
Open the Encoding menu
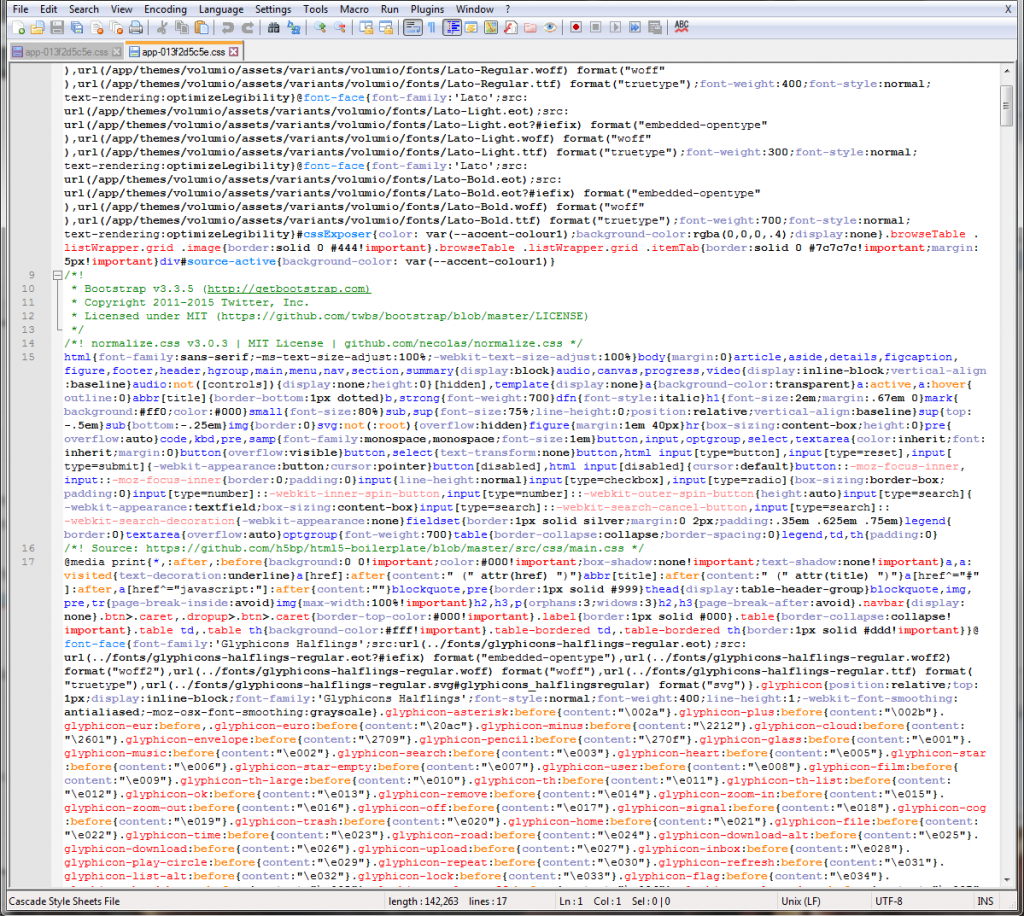165,9
